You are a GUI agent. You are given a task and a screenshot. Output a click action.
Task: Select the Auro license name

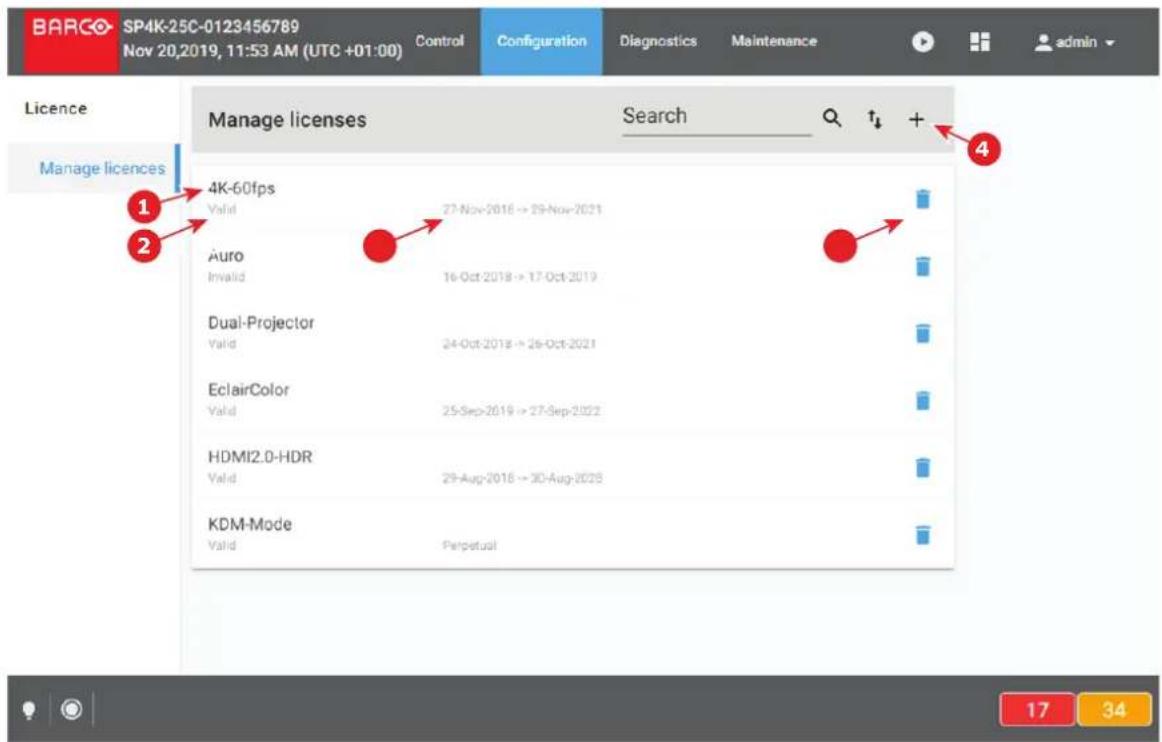[226, 256]
